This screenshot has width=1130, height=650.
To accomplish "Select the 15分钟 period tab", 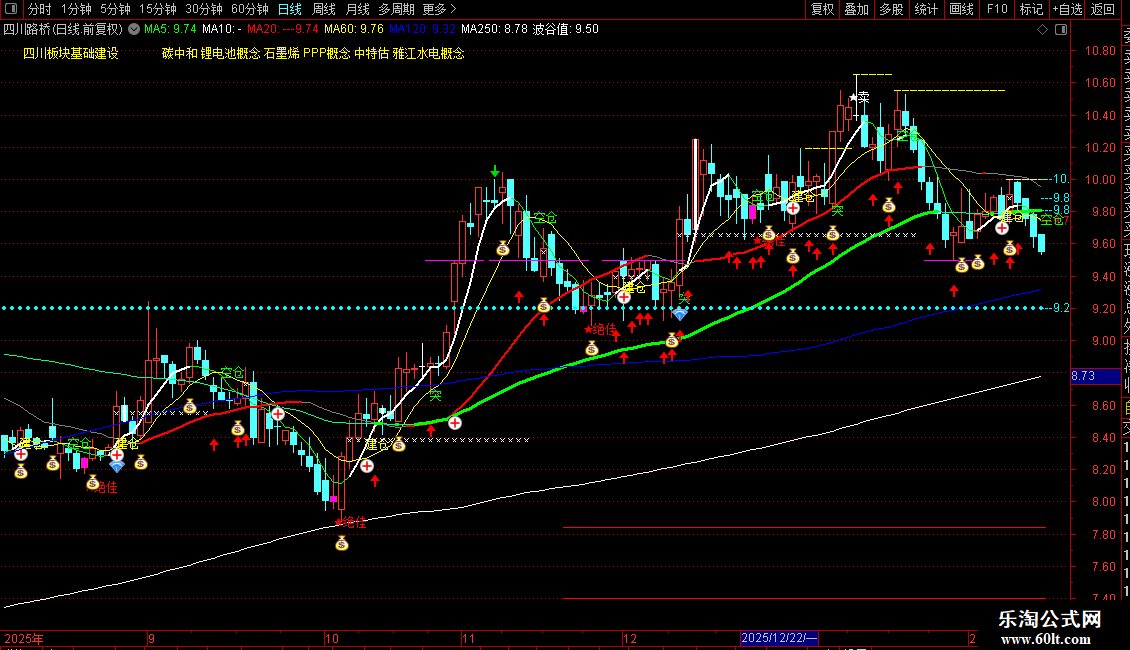I will pos(158,9).
